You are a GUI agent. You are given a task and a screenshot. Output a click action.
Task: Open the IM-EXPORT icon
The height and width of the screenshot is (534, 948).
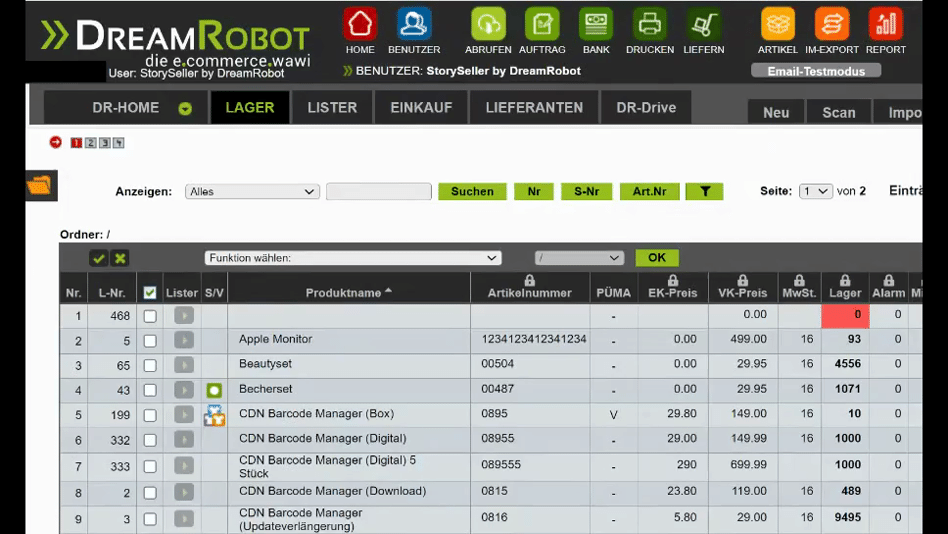coord(831,24)
